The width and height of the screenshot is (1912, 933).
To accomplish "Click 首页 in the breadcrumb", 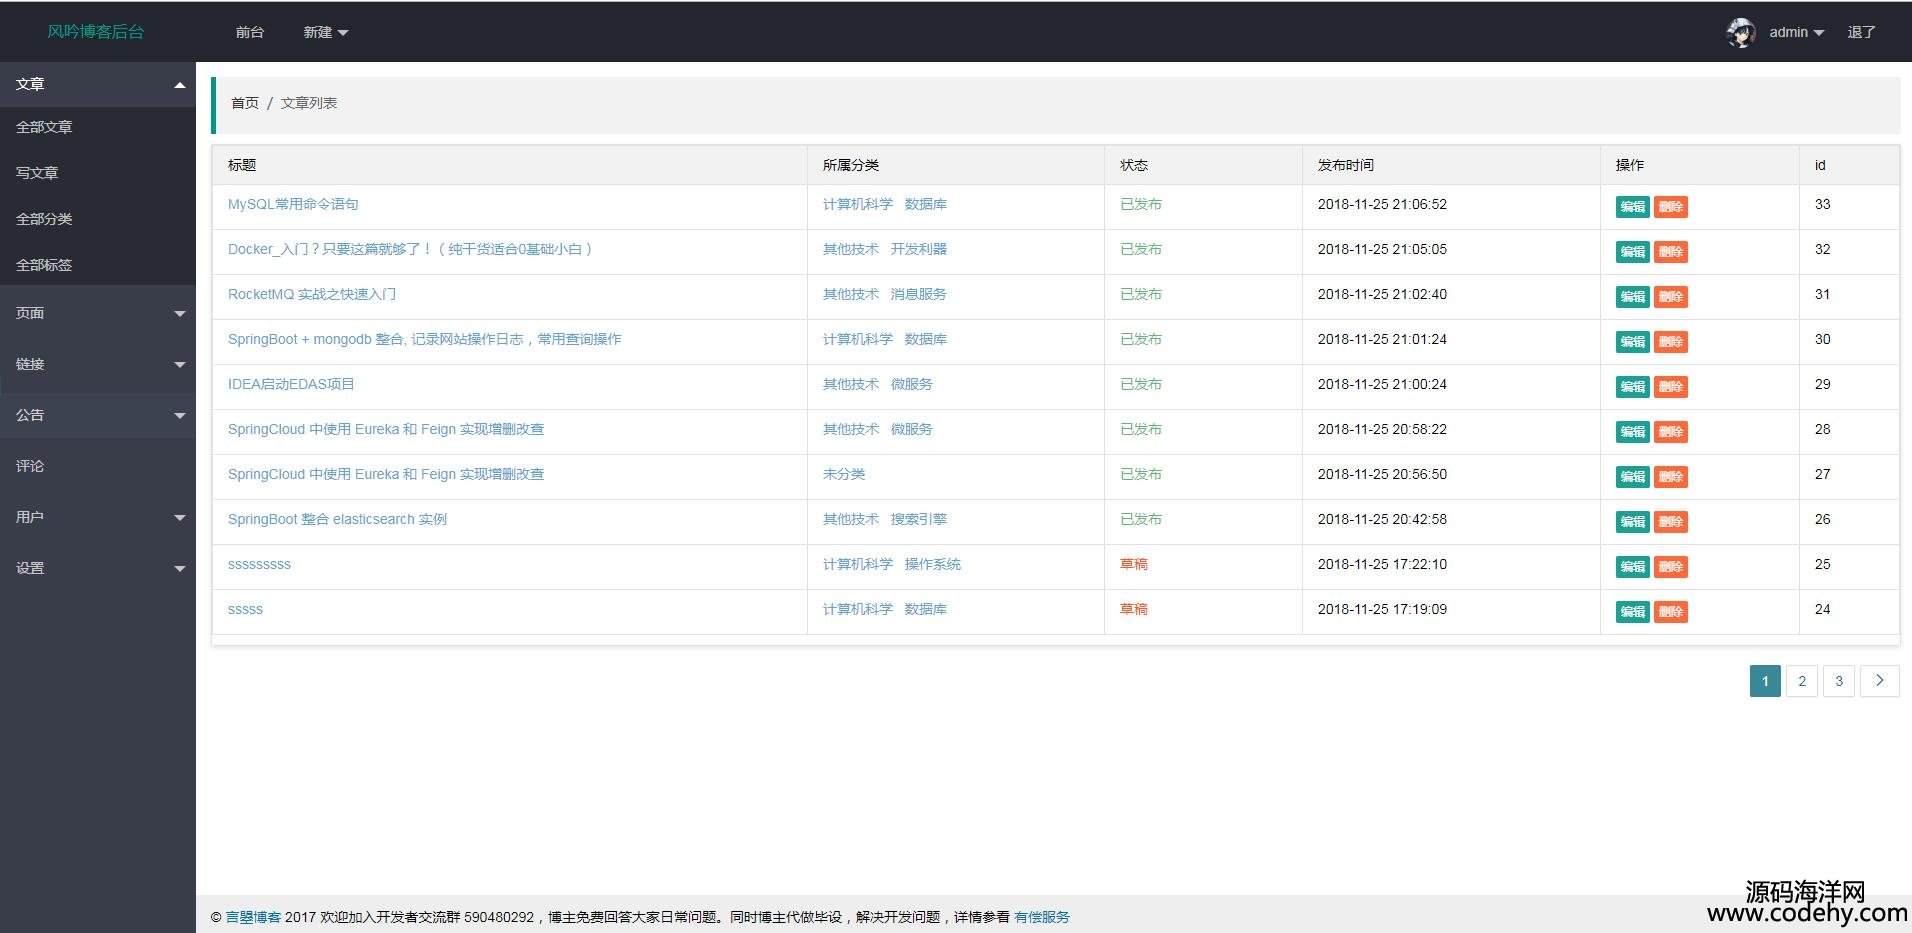I will 245,103.
